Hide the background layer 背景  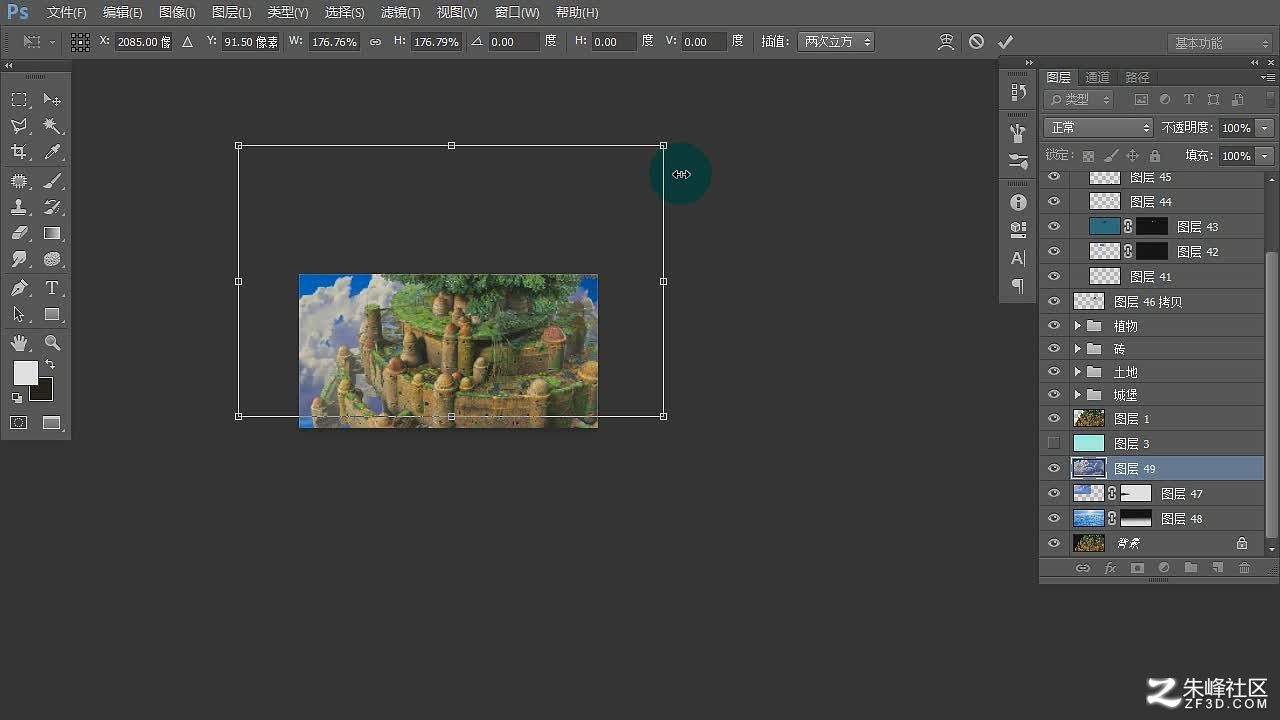point(1053,543)
